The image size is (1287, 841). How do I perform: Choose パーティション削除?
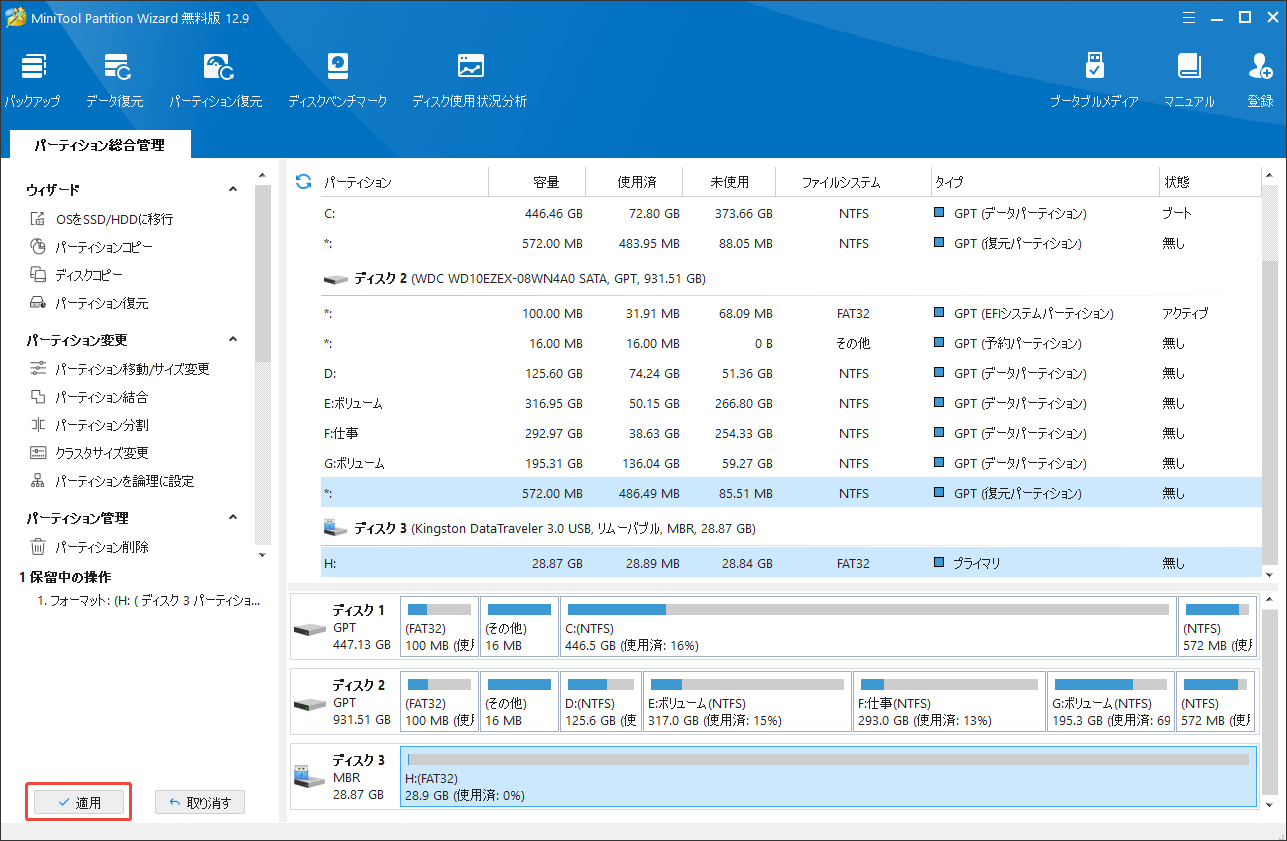[x=88, y=547]
